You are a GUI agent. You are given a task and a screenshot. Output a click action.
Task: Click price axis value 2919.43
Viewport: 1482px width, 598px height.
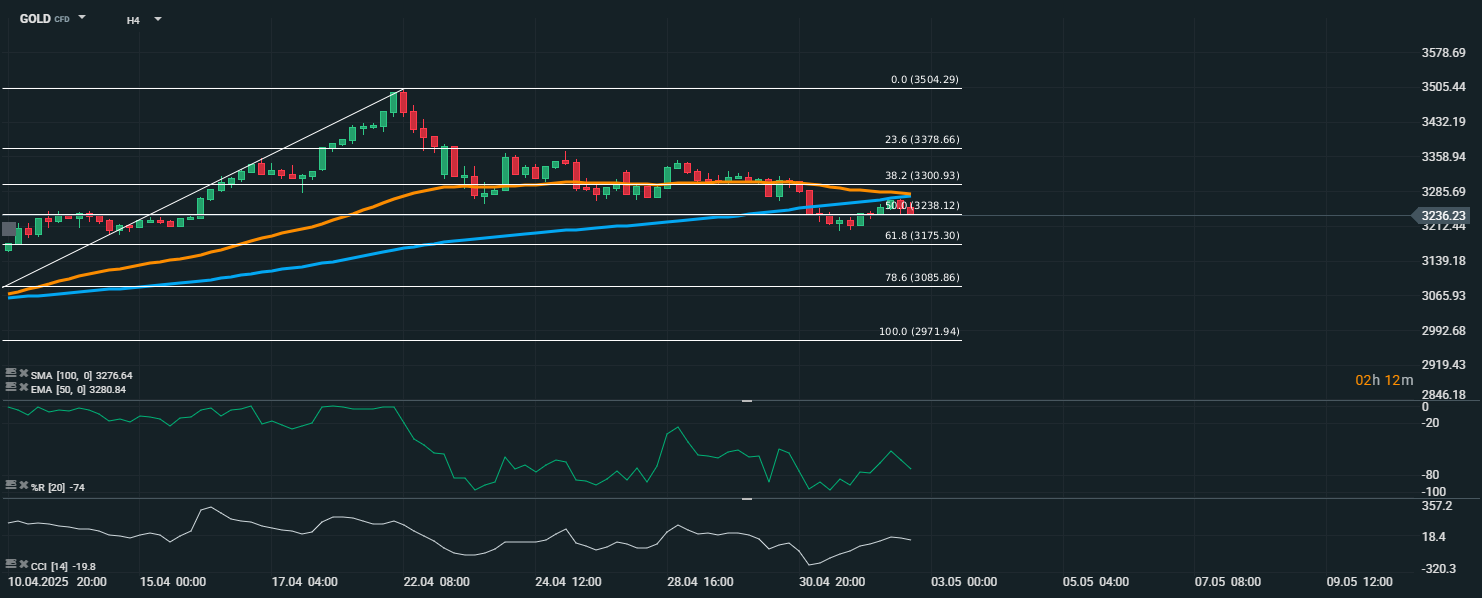(x=1443, y=365)
